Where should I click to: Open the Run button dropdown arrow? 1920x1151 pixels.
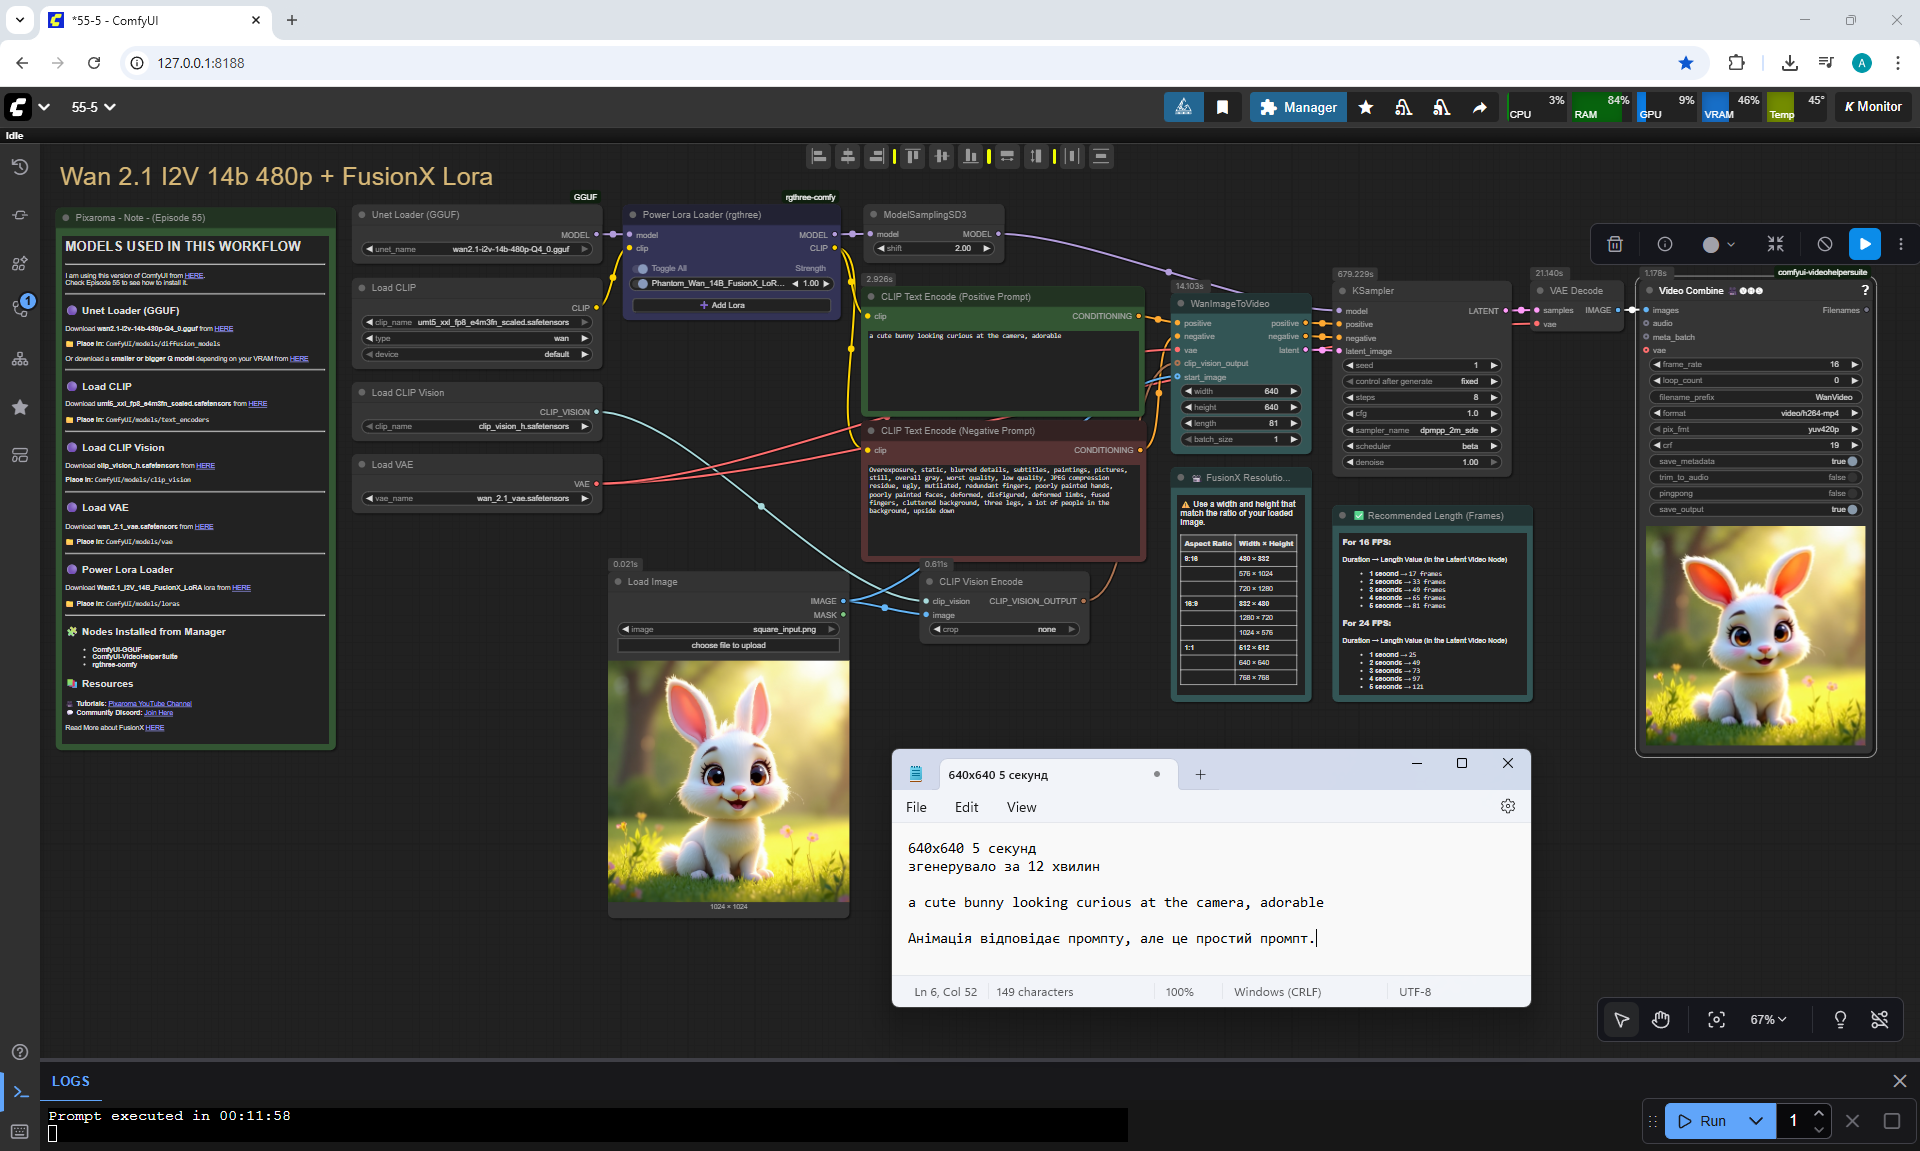pos(1755,1121)
